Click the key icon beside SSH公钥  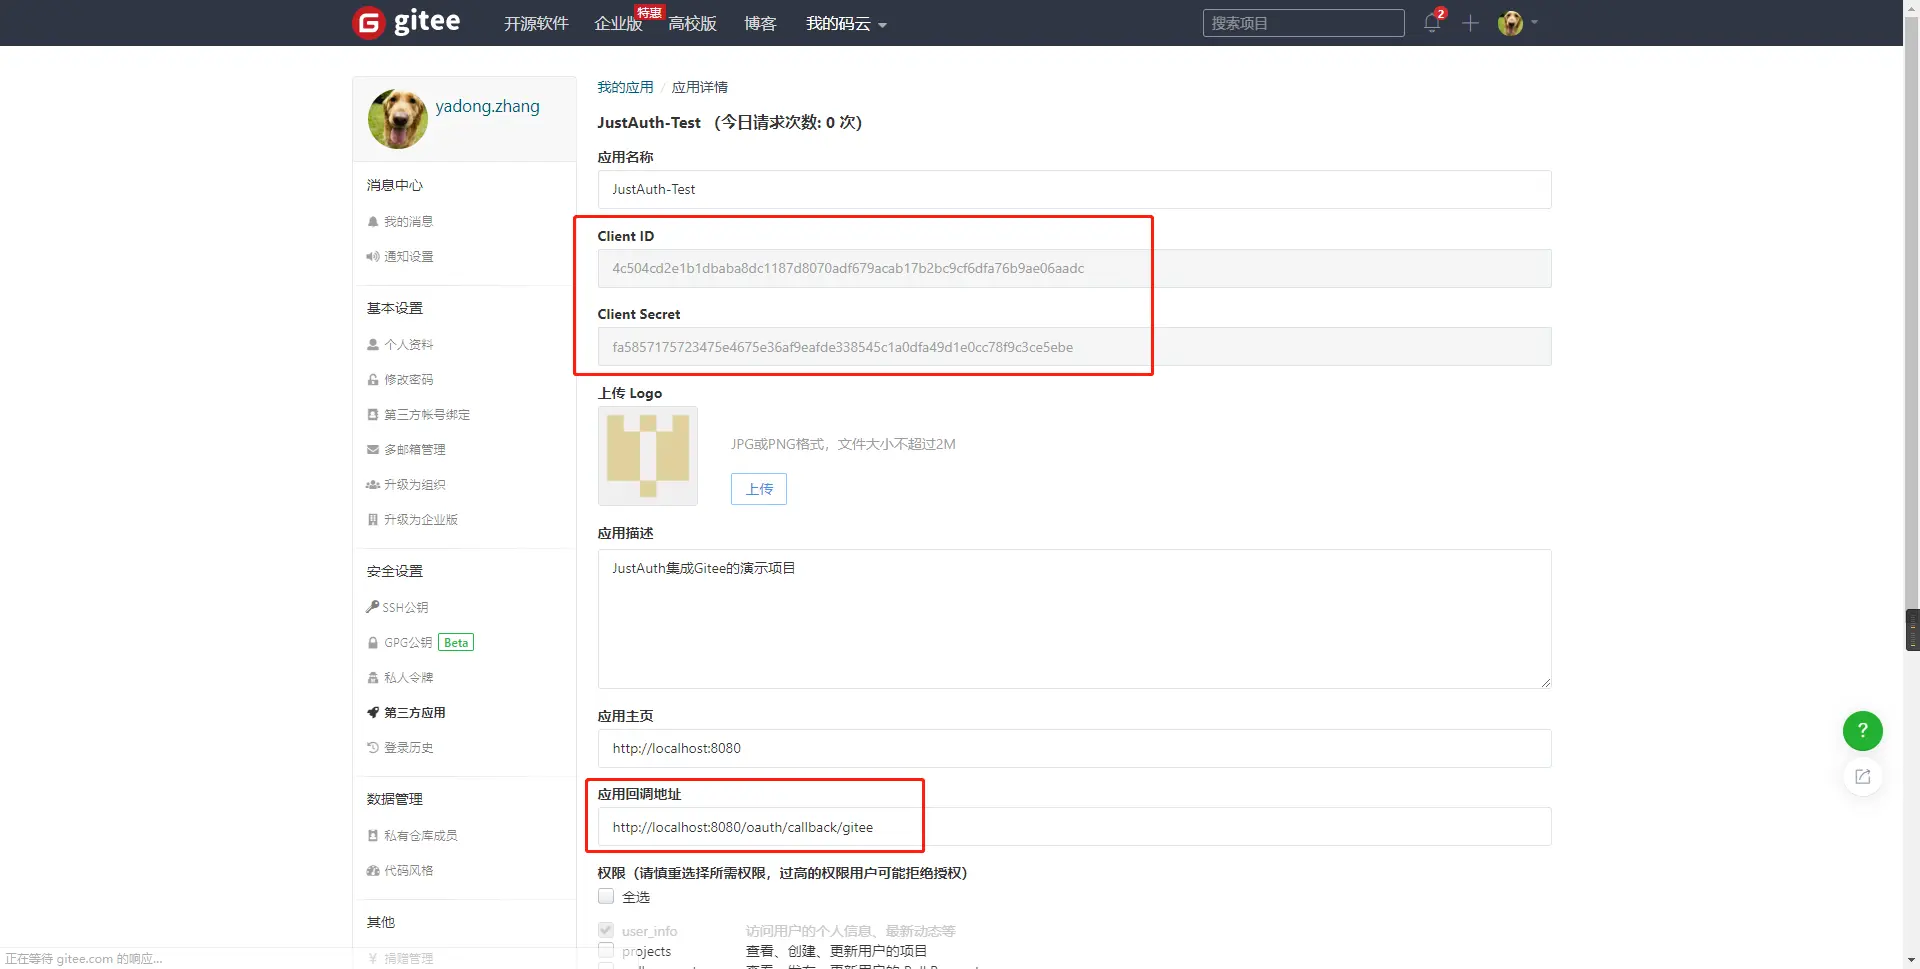pyautogui.click(x=372, y=607)
